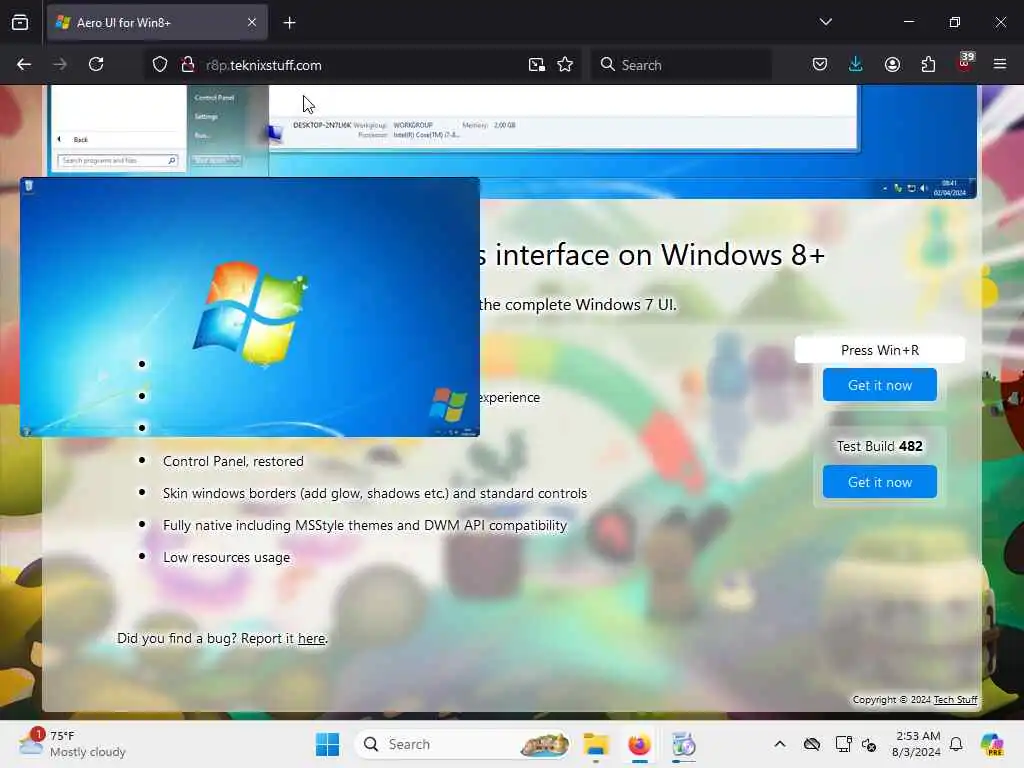This screenshot has height=768, width=1024.
Task: Click the Windows 7 desktop preview image
Action: pos(250,307)
